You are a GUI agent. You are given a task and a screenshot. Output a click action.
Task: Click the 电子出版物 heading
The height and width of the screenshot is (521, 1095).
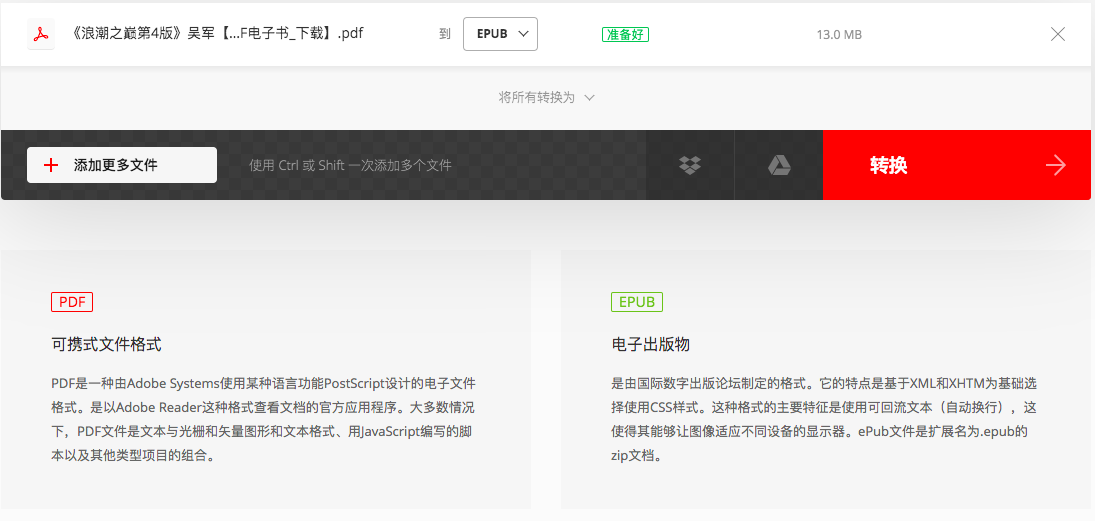651,344
